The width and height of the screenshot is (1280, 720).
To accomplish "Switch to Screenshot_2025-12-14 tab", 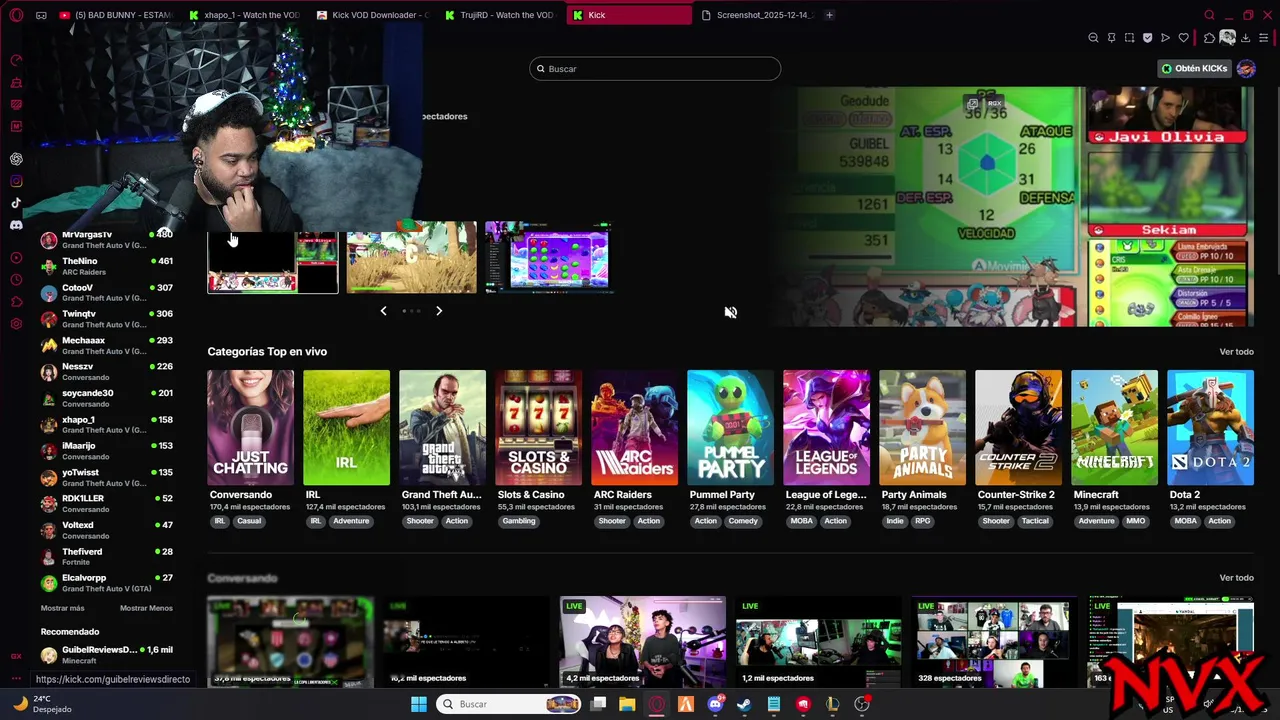I will (x=757, y=15).
